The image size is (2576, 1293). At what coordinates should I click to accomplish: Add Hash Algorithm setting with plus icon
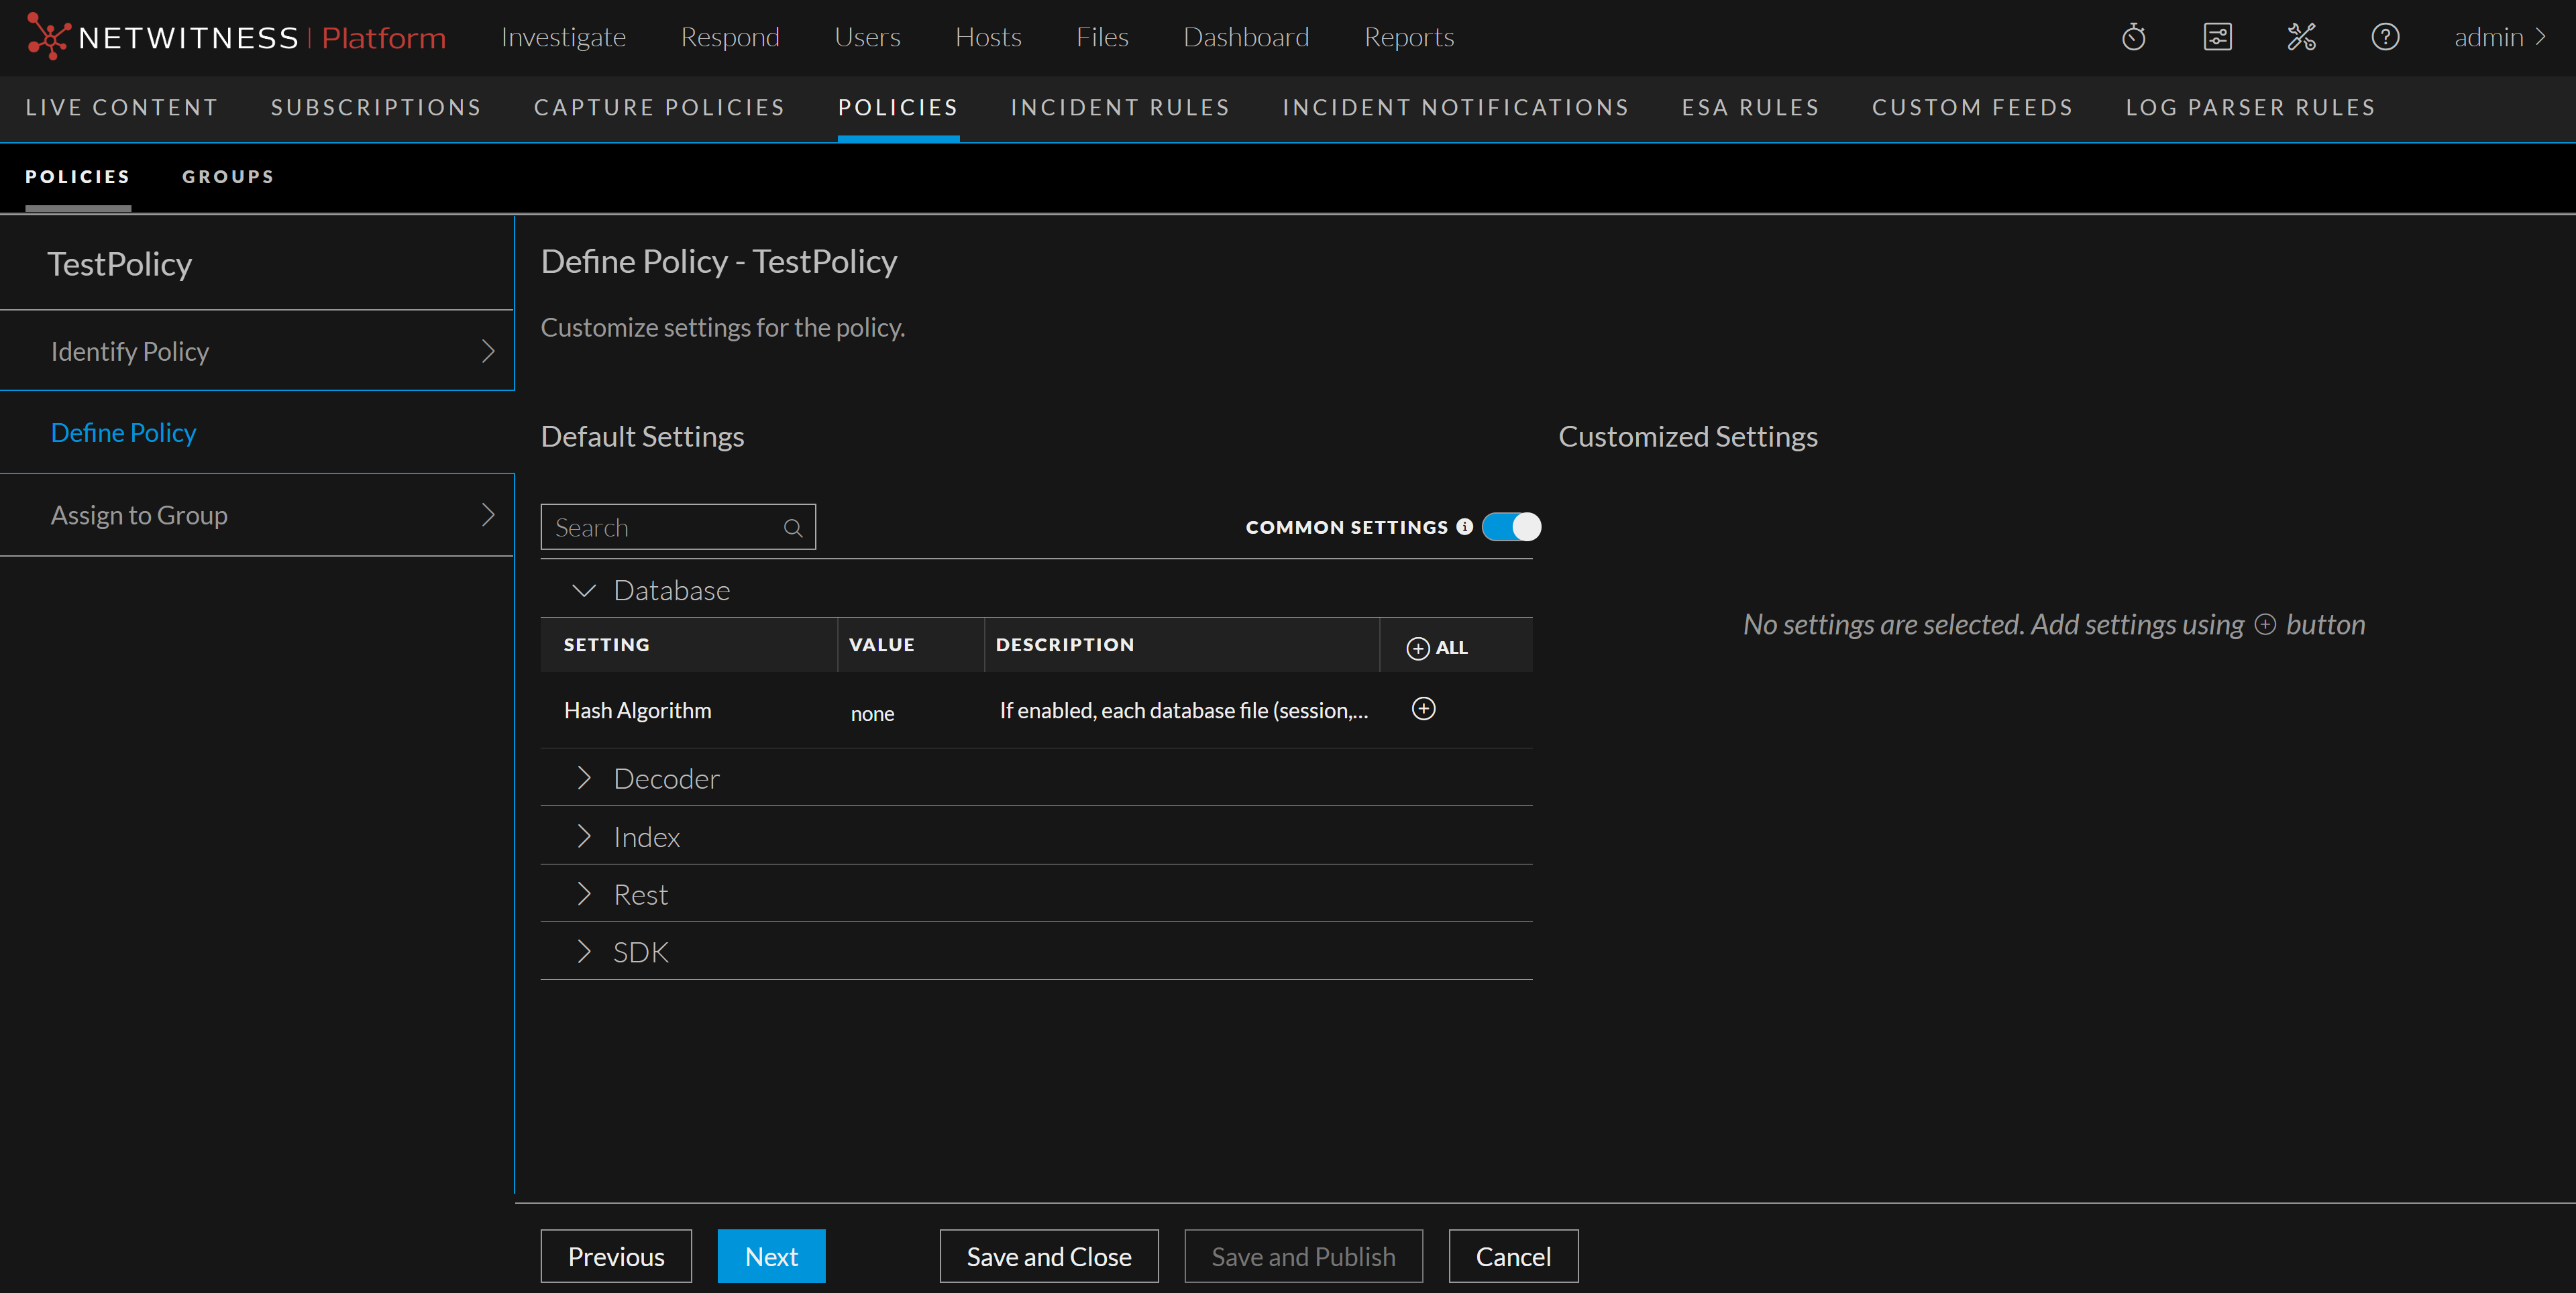click(1423, 709)
